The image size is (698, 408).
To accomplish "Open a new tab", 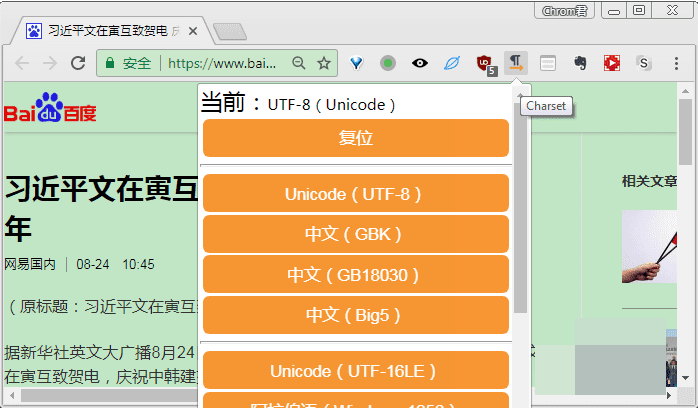I will [x=230, y=32].
